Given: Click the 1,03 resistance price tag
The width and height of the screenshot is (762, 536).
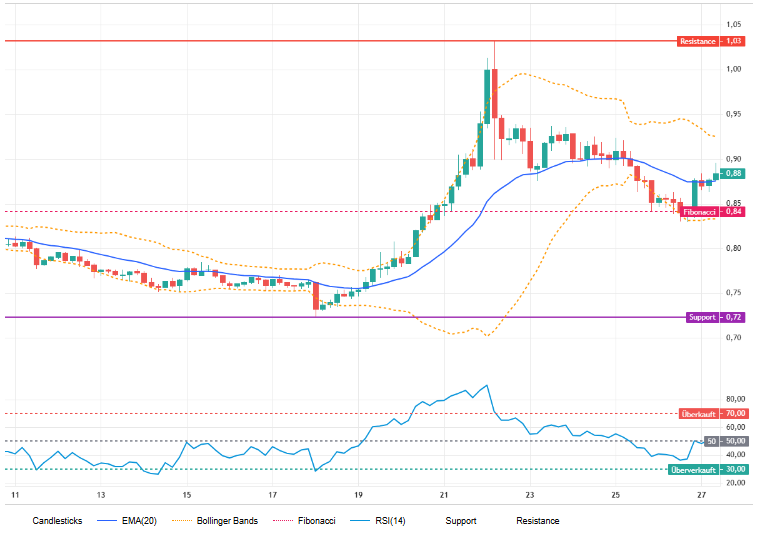Looking at the screenshot, I should tap(733, 41).
